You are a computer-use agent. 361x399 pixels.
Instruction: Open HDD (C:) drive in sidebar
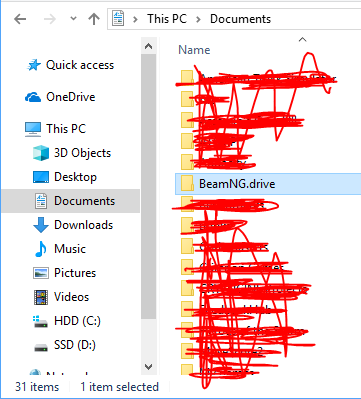point(77,321)
